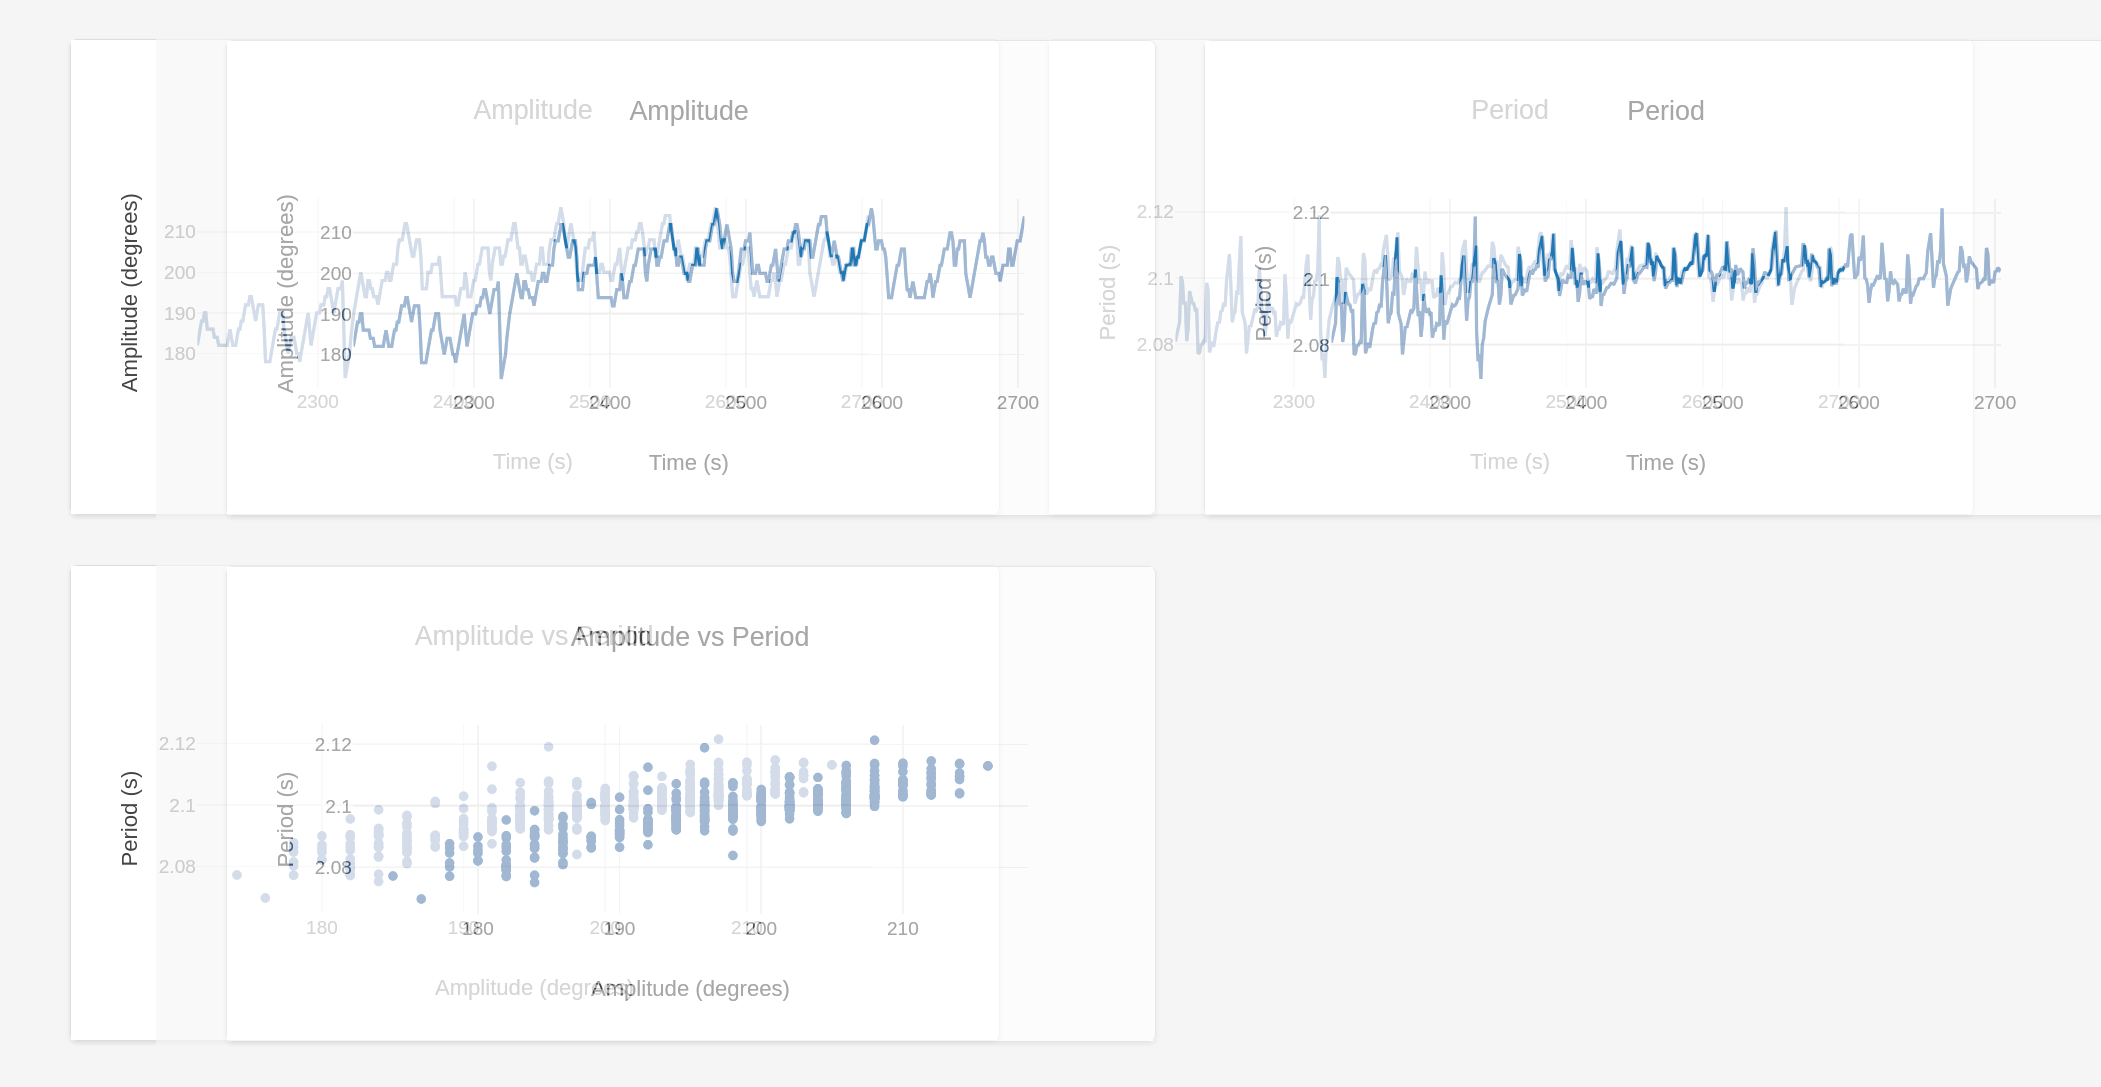The width and height of the screenshot is (2101, 1087).
Task: Click darker Time (s) label under Period chart
Action: pyautogui.click(x=1665, y=463)
